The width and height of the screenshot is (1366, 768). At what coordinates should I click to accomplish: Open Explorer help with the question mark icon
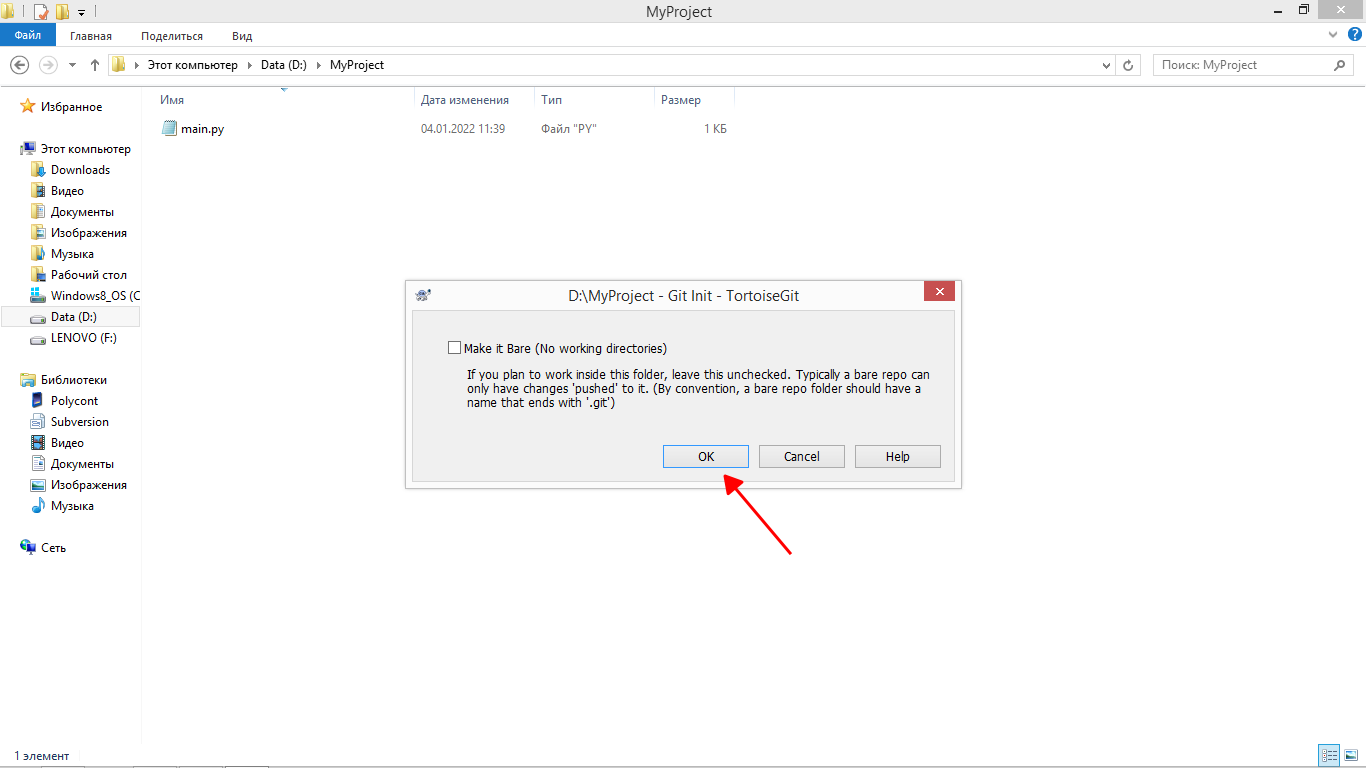(x=1355, y=34)
